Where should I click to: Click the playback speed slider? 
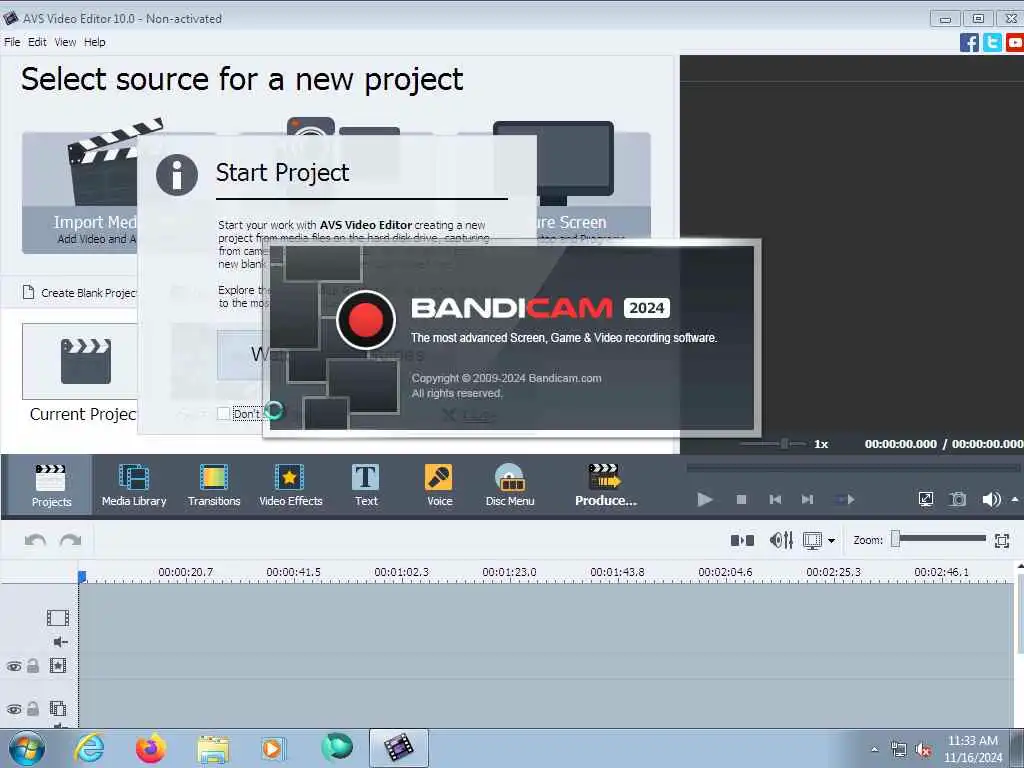pos(784,443)
